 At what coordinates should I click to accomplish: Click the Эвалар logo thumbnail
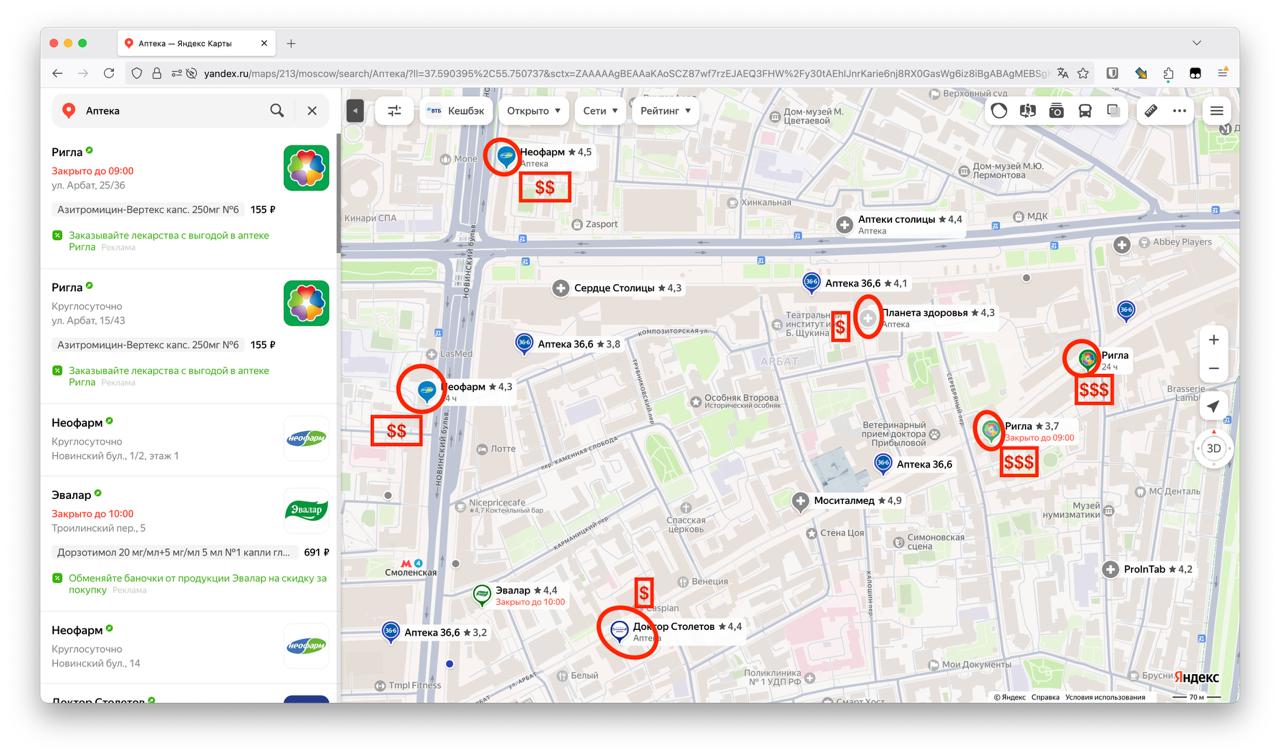[x=306, y=510]
